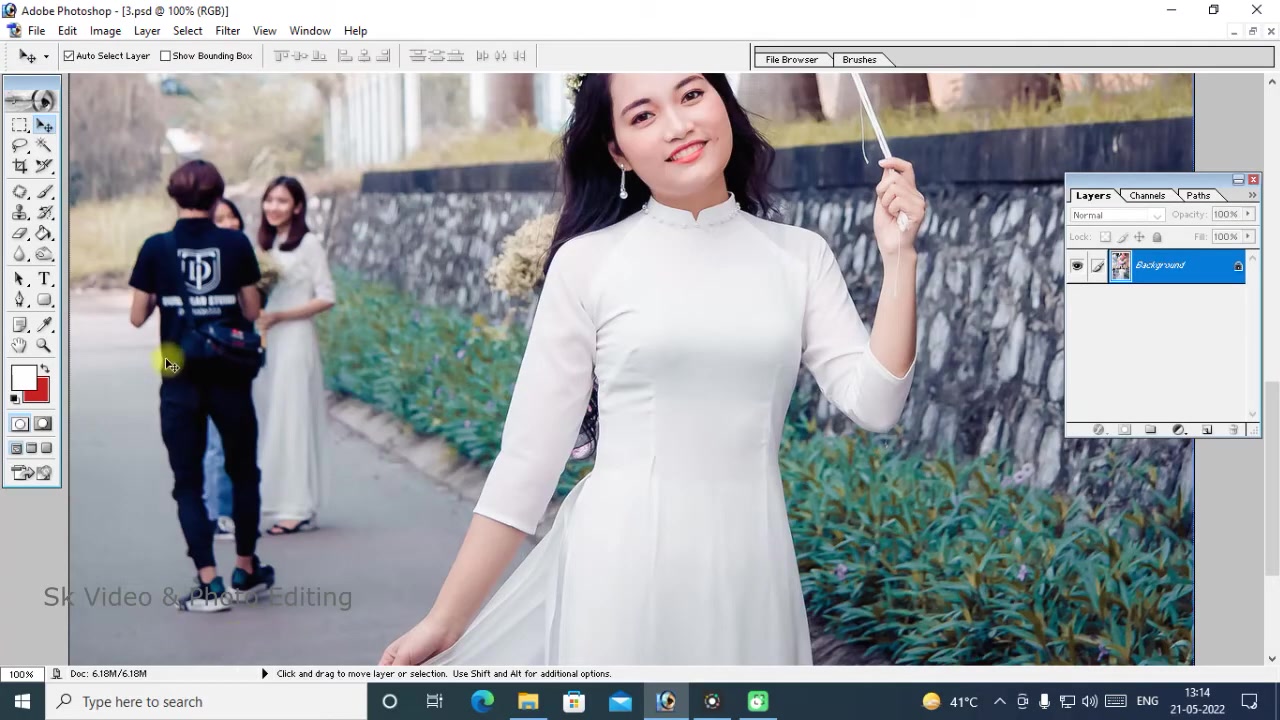Click the Windows search box

[x=205, y=701]
